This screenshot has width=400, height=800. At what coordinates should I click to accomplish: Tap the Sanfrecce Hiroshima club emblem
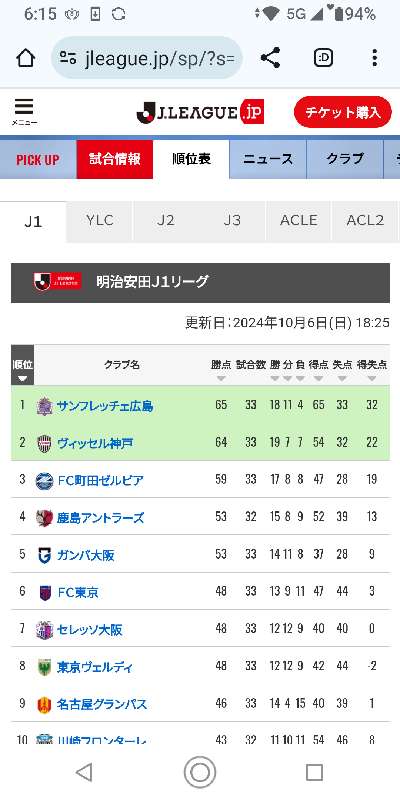pyautogui.click(x=44, y=406)
